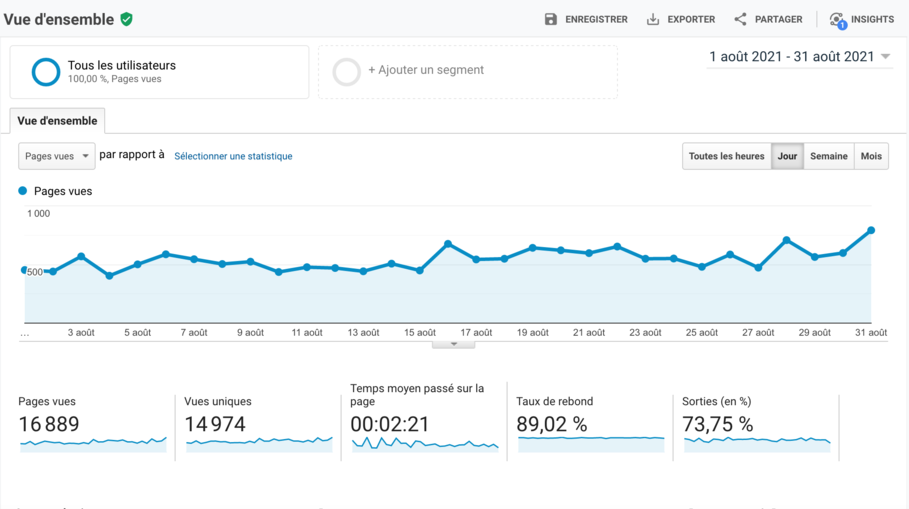Click Sélectionner une statistique link
Viewport: 909px width, 509px height.
tap(233, 156)
